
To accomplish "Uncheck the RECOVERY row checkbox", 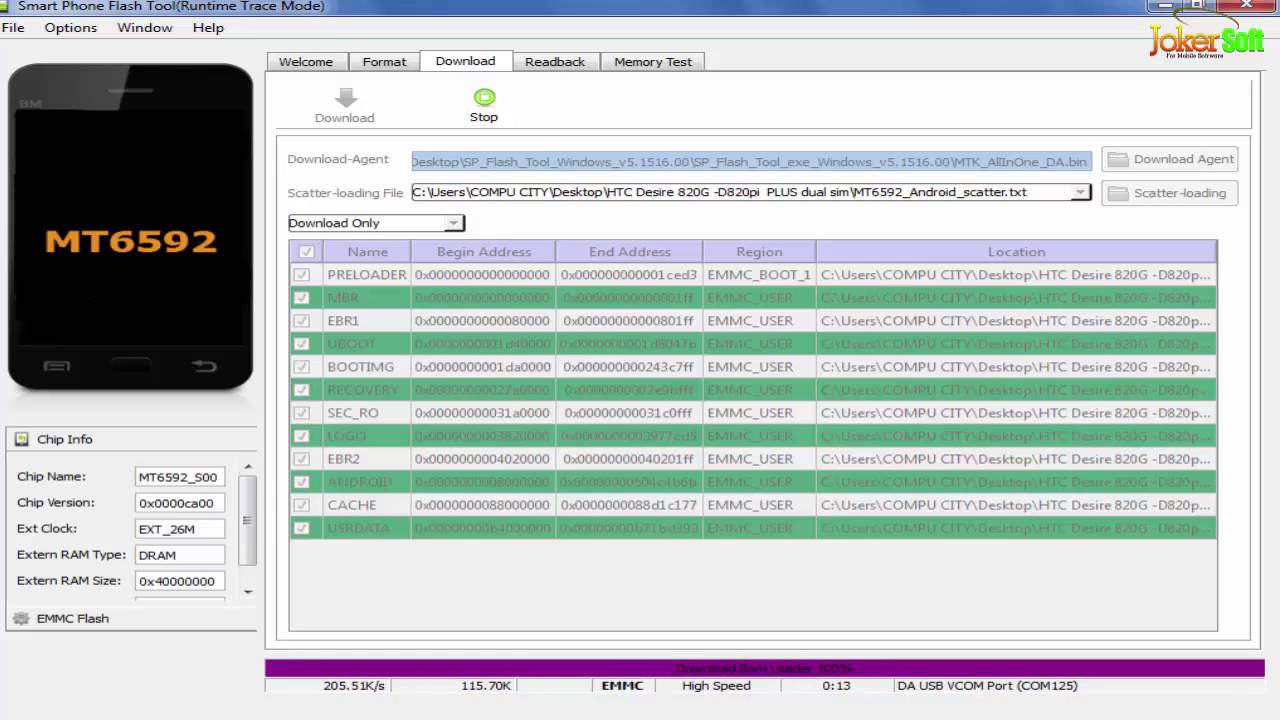I will point(302,390).
